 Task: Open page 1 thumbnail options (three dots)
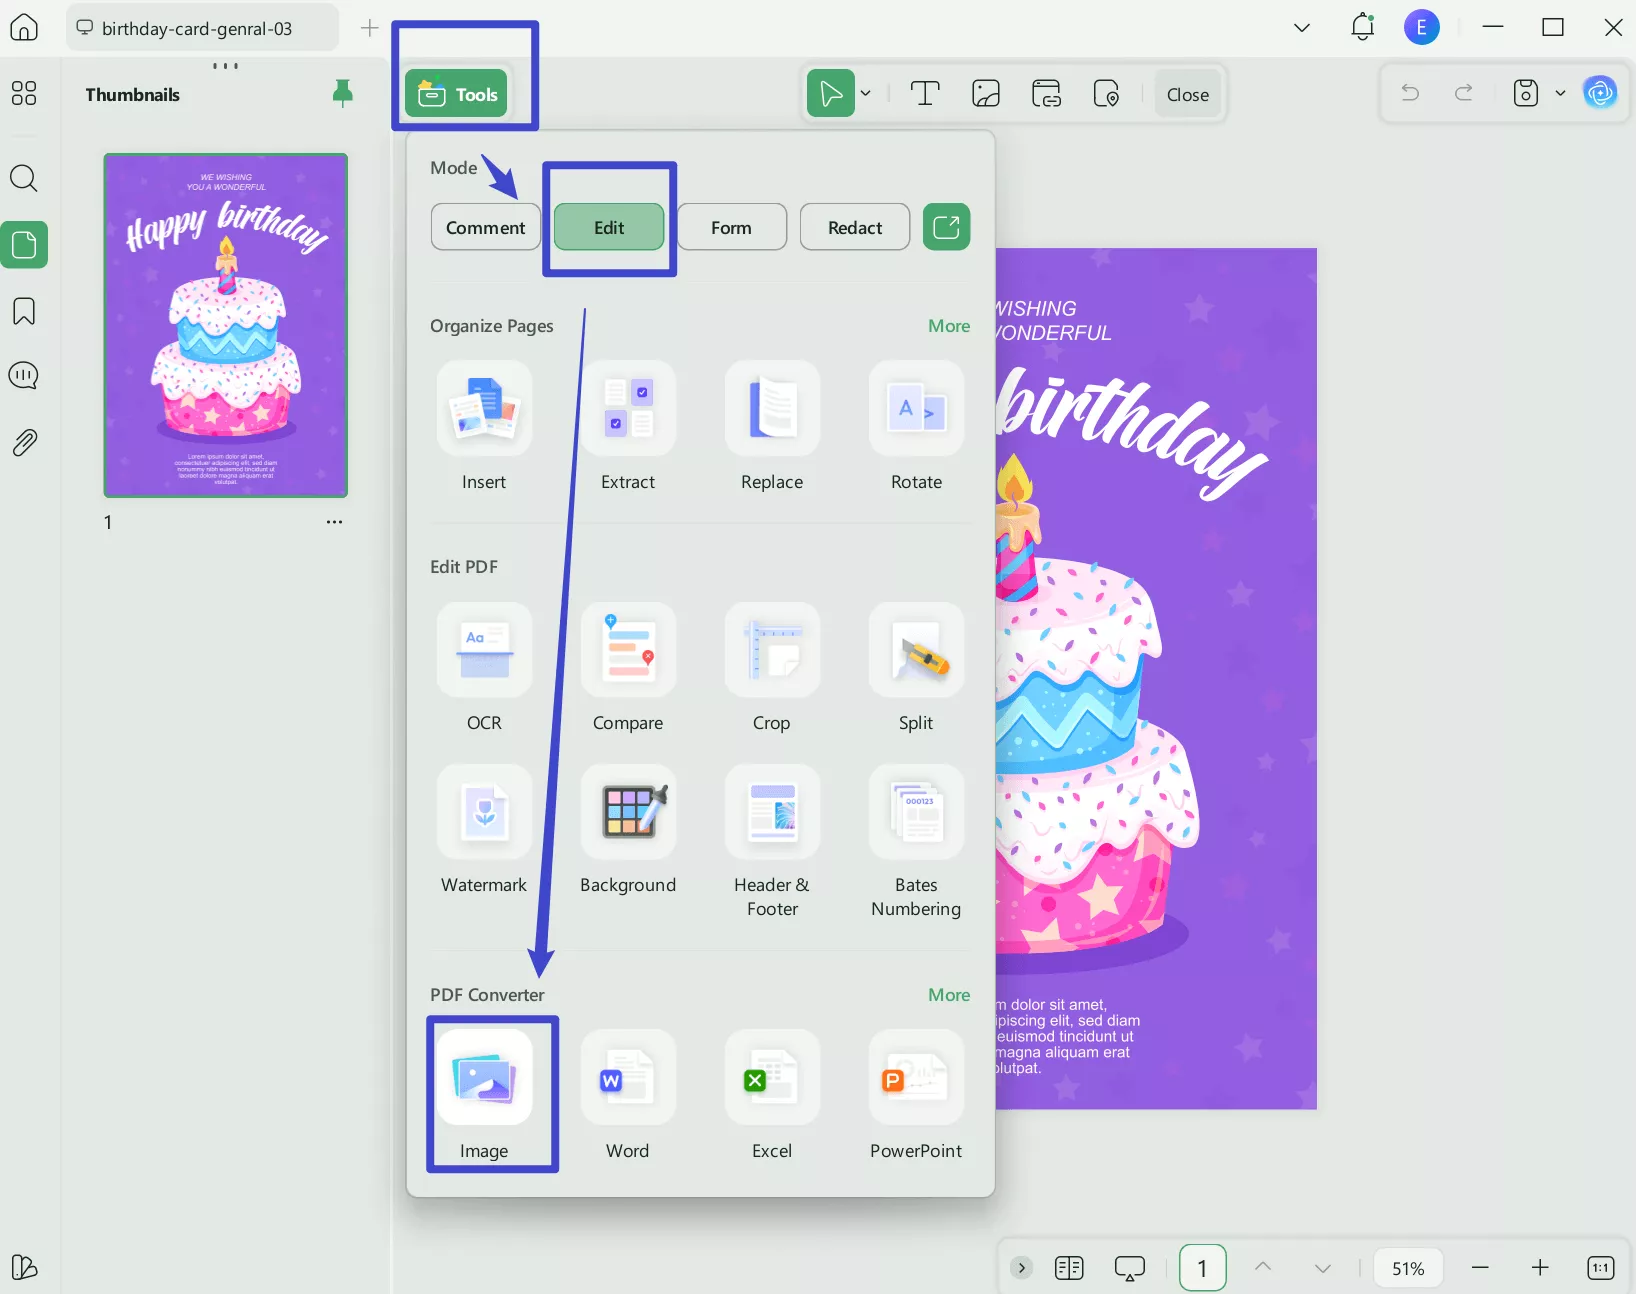[x=334, y=522]
